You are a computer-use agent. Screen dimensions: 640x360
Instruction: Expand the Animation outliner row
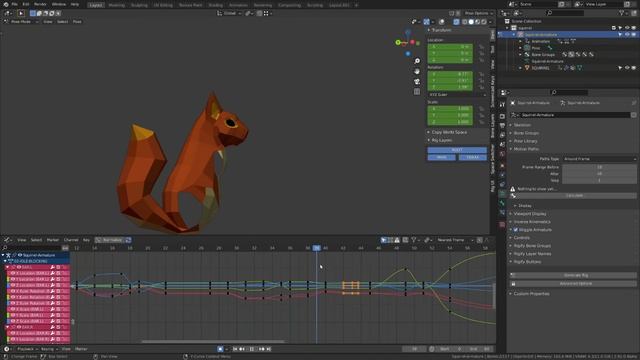[520, 41]
